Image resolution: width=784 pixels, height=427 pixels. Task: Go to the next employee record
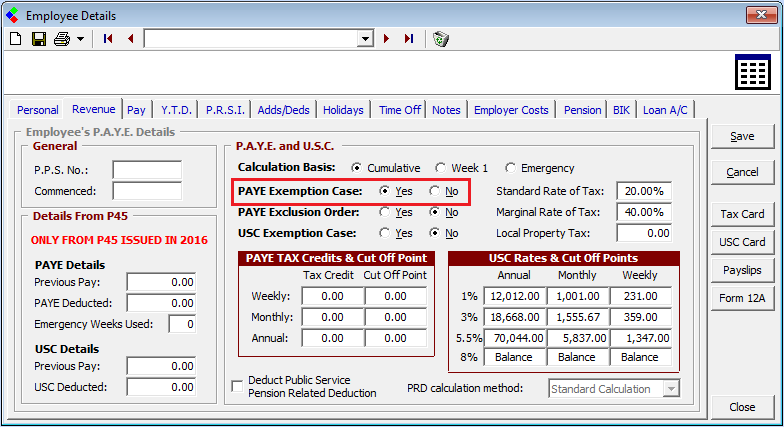point(387,39)
